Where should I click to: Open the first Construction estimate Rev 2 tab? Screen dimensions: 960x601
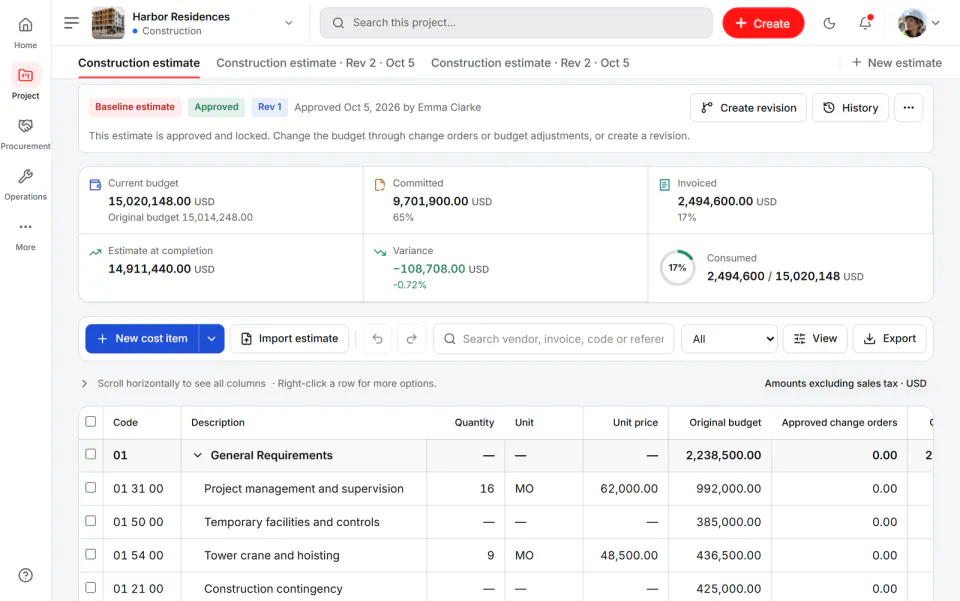315,63
